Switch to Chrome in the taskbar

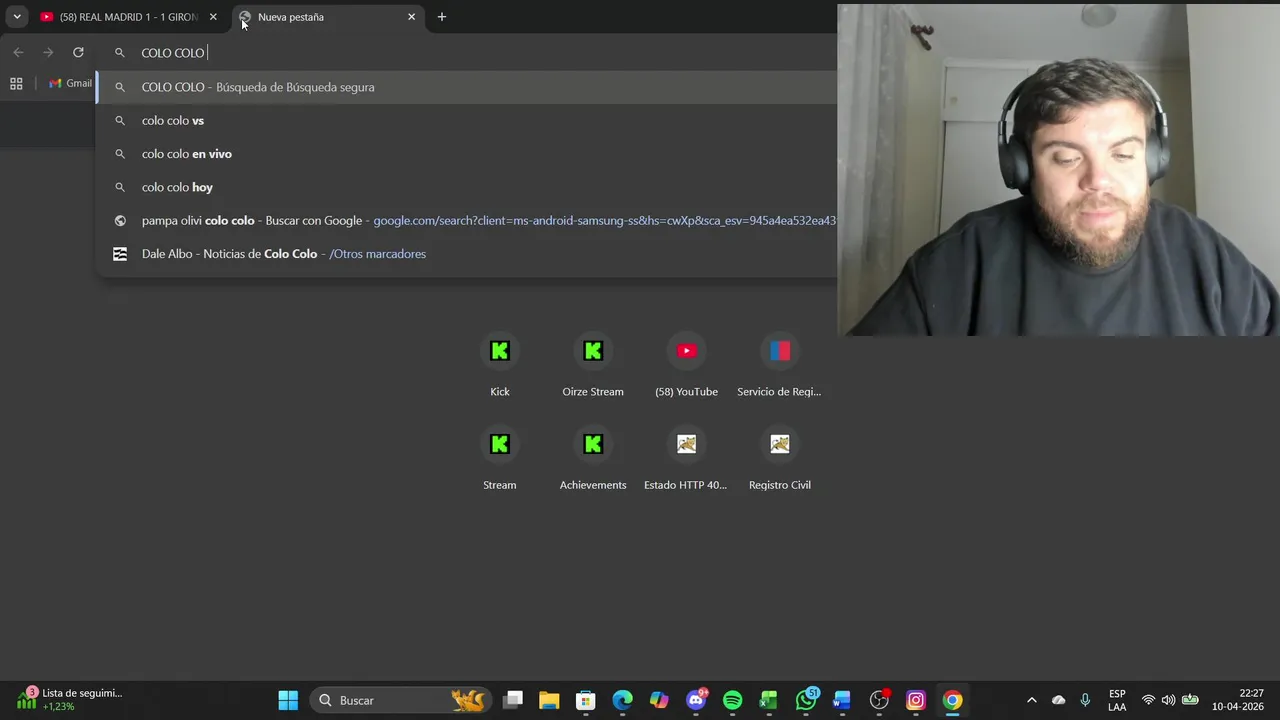(952, 700)
